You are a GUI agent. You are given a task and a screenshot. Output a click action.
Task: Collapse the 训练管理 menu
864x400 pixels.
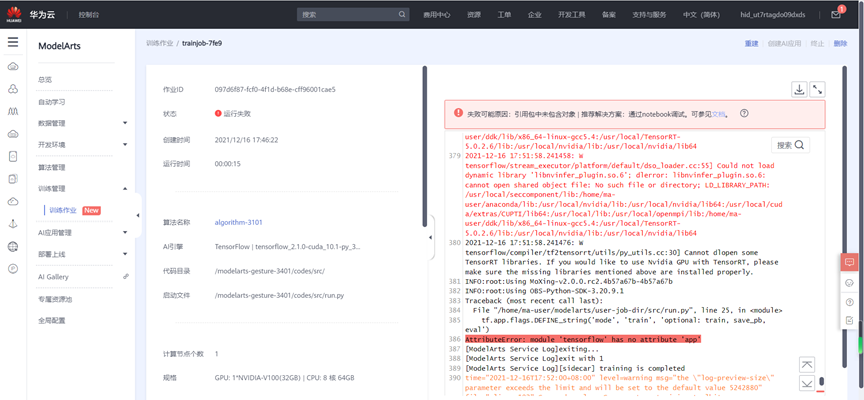click(x=125, y=188)
